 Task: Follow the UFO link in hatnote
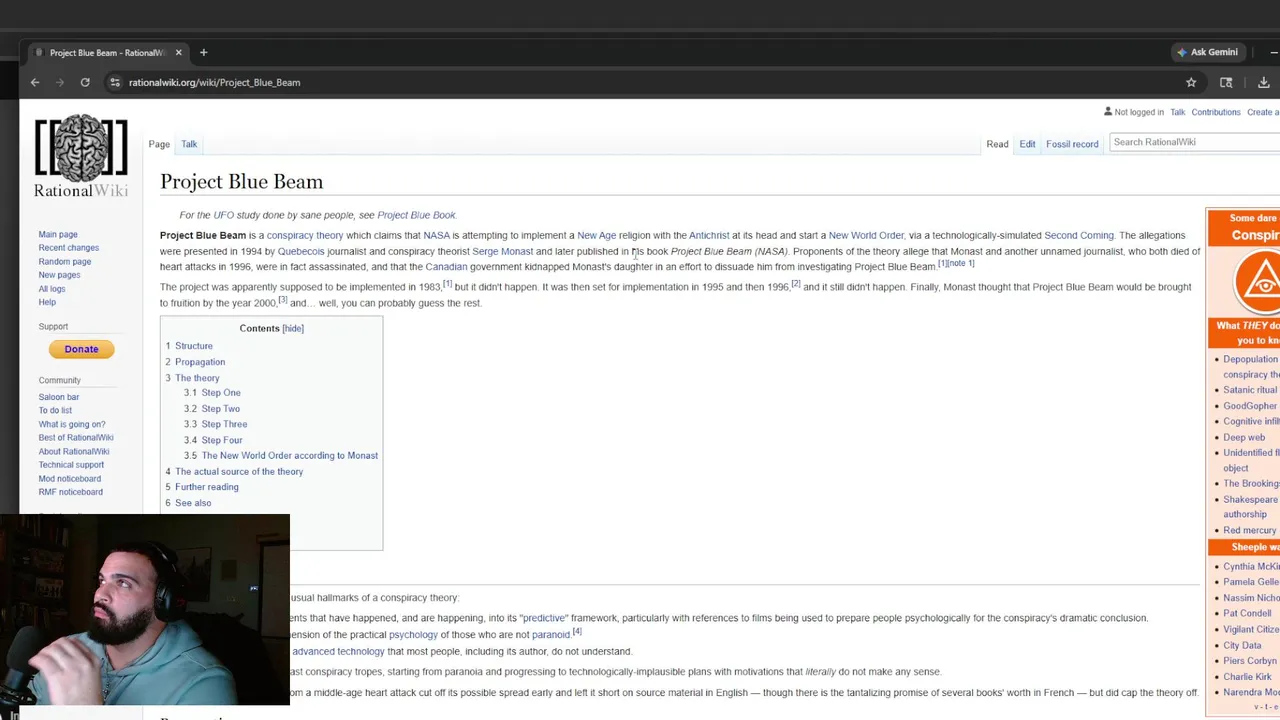coord(223,215)
